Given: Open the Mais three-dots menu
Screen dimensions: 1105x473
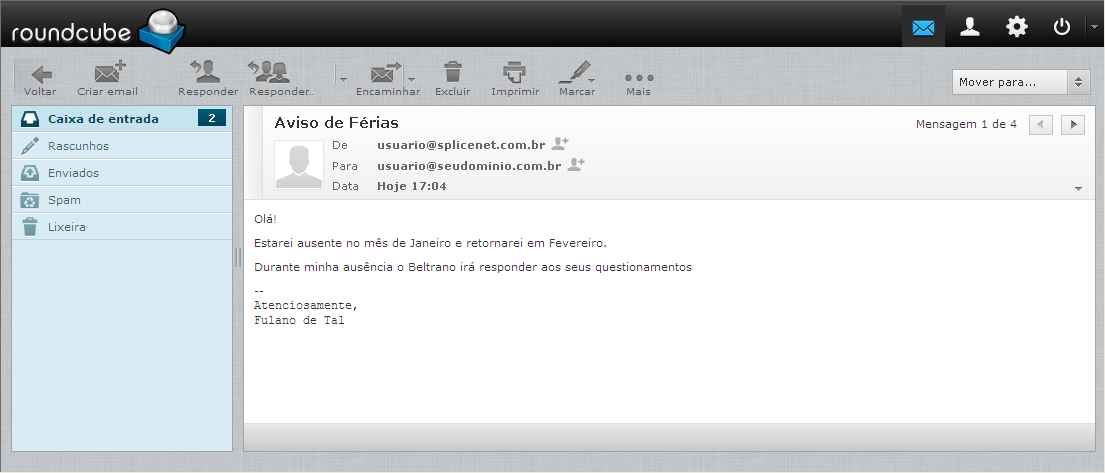Looking at the screenshot, I should tap(639, 78).
